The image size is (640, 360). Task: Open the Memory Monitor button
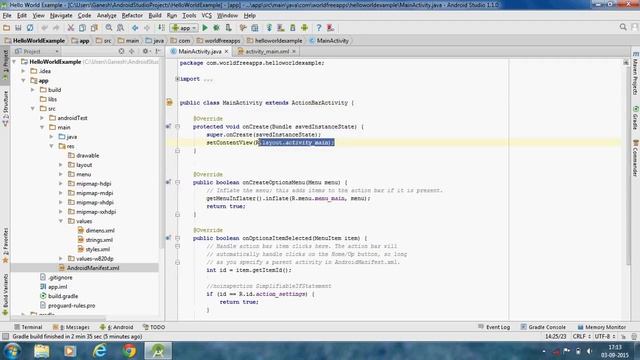pyautogui.click(x=602, y=327)
